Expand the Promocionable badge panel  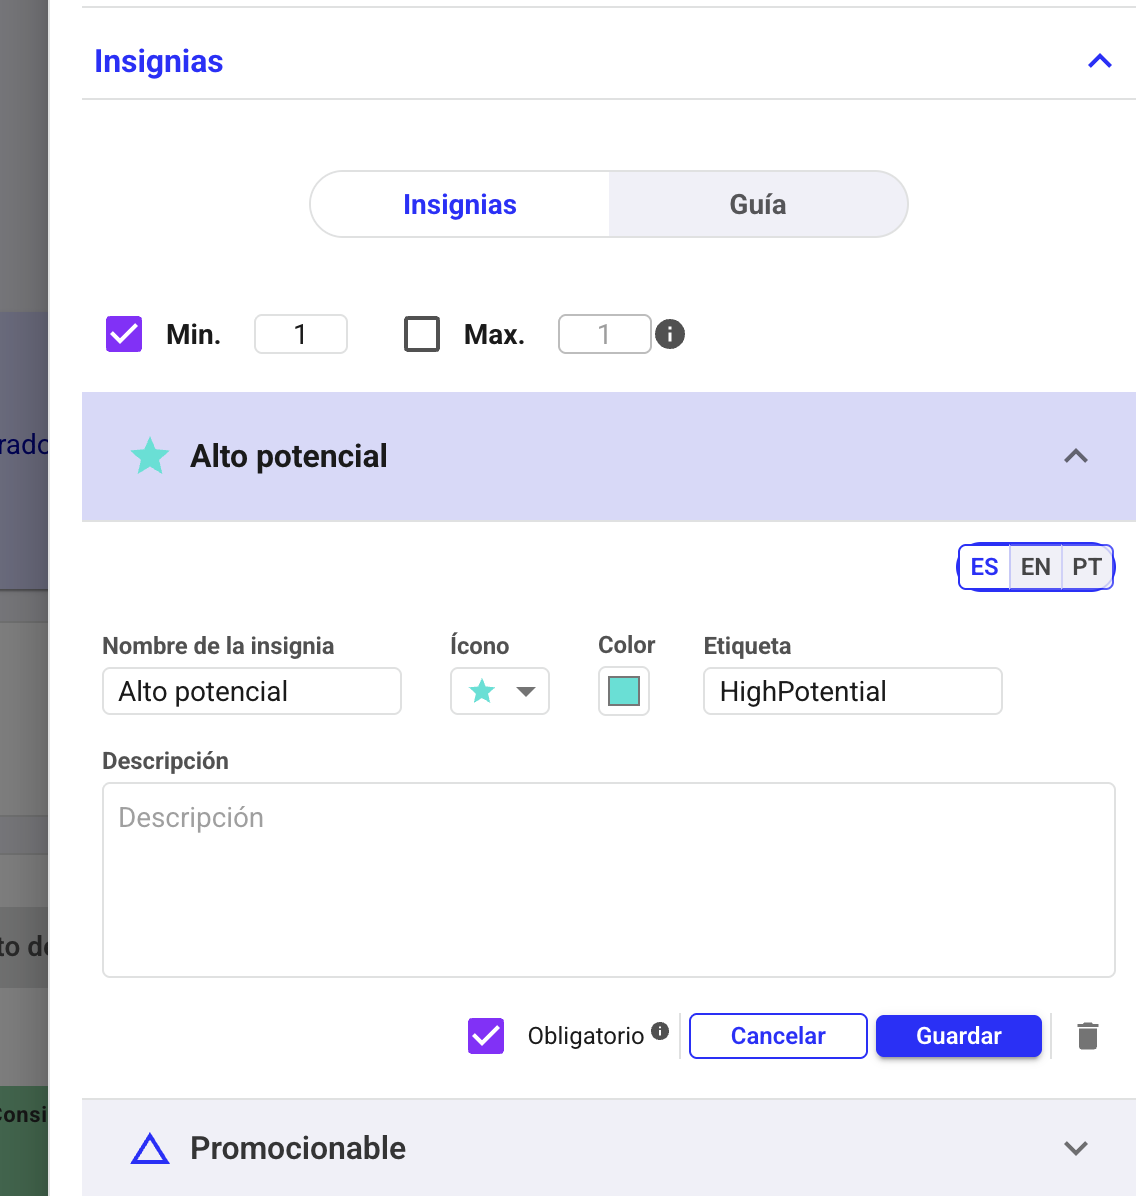[x=1076, y=1148]
